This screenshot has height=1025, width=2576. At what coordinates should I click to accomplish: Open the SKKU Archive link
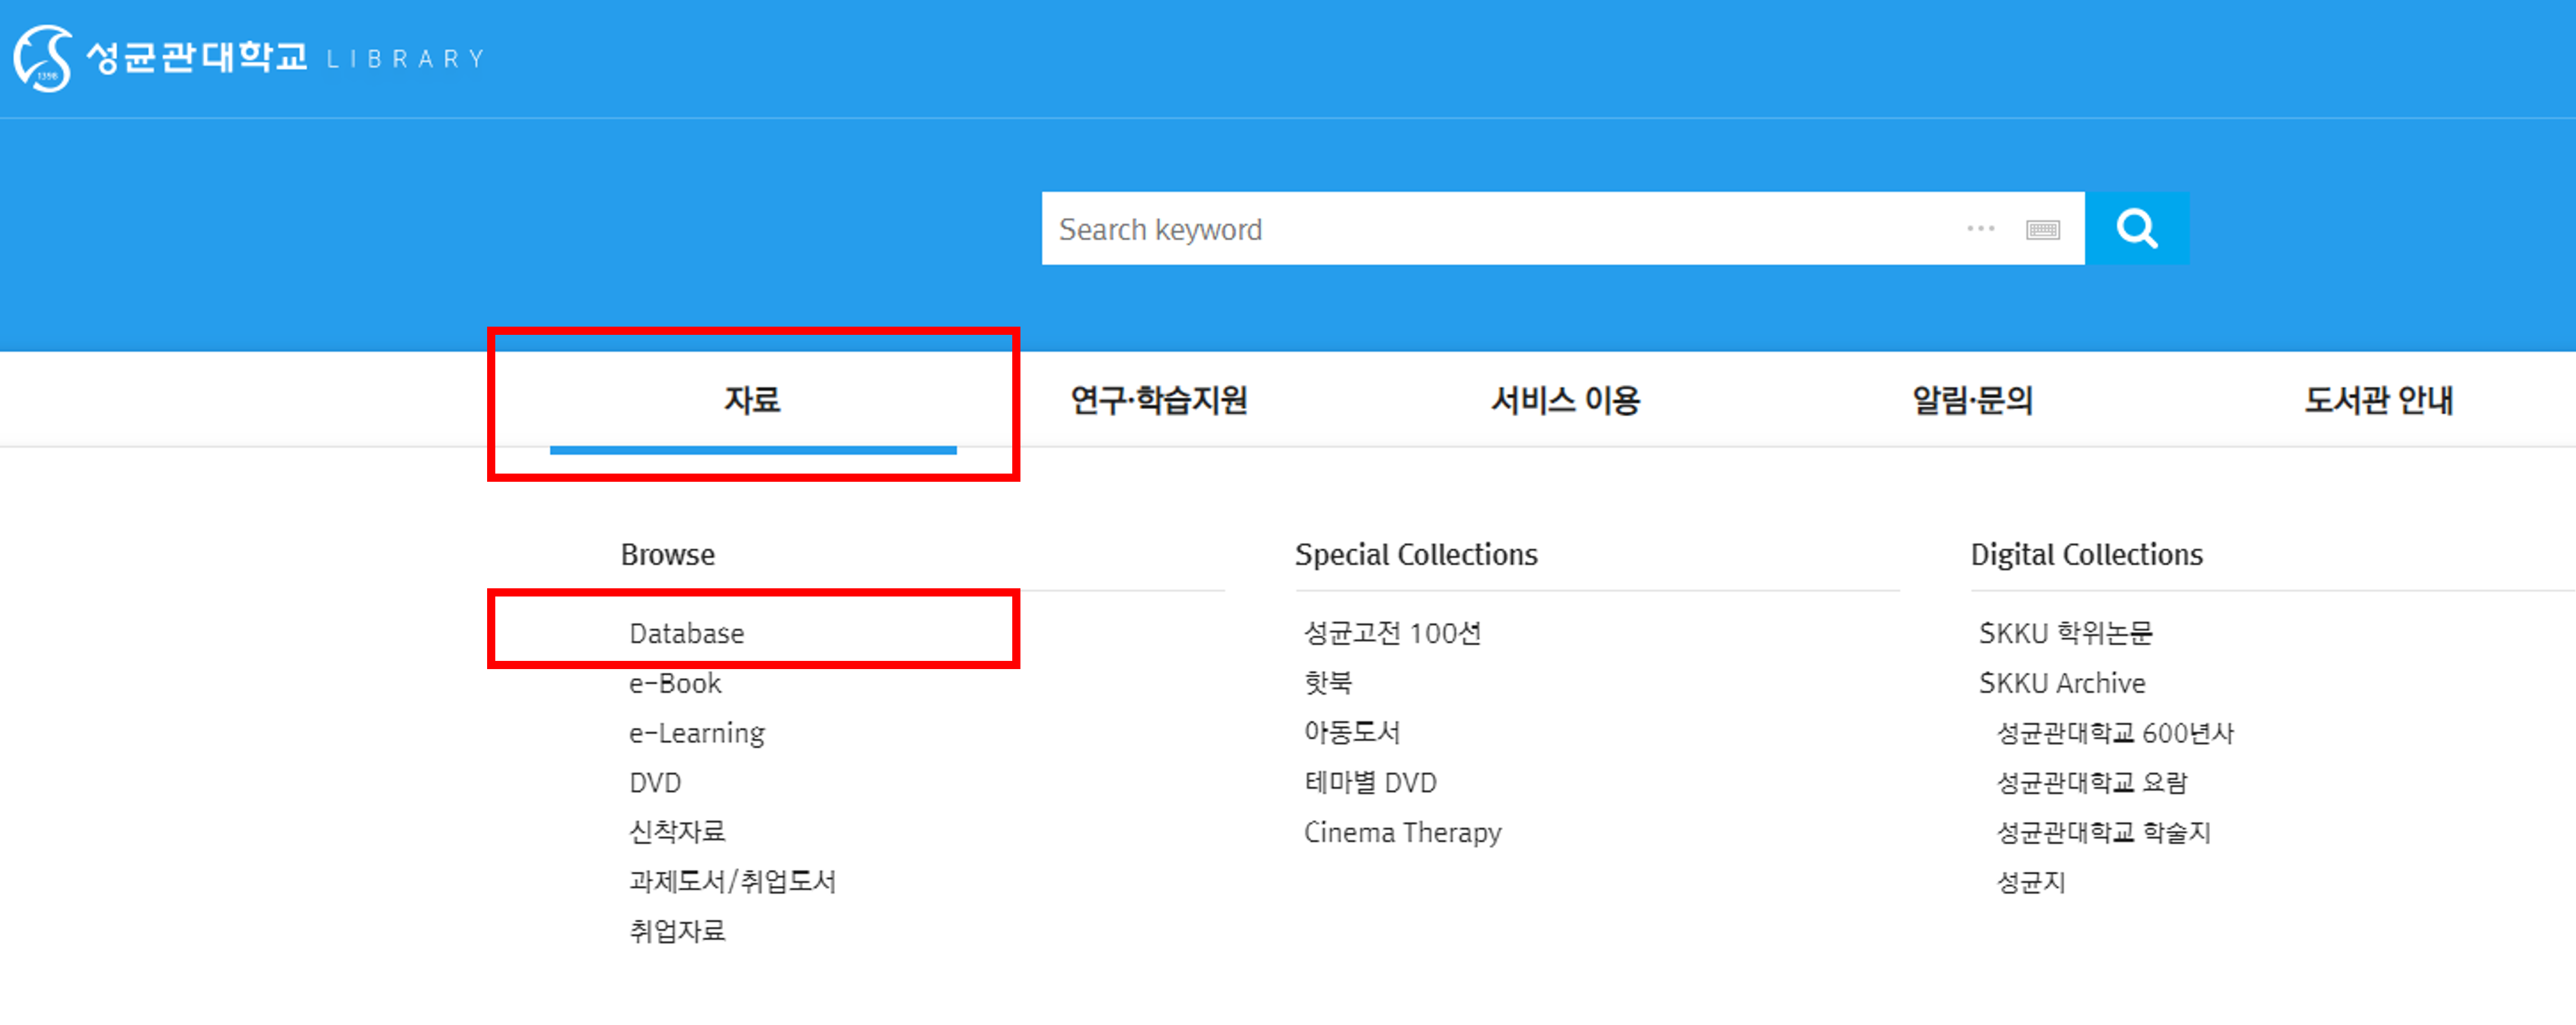click(2062, 683)
